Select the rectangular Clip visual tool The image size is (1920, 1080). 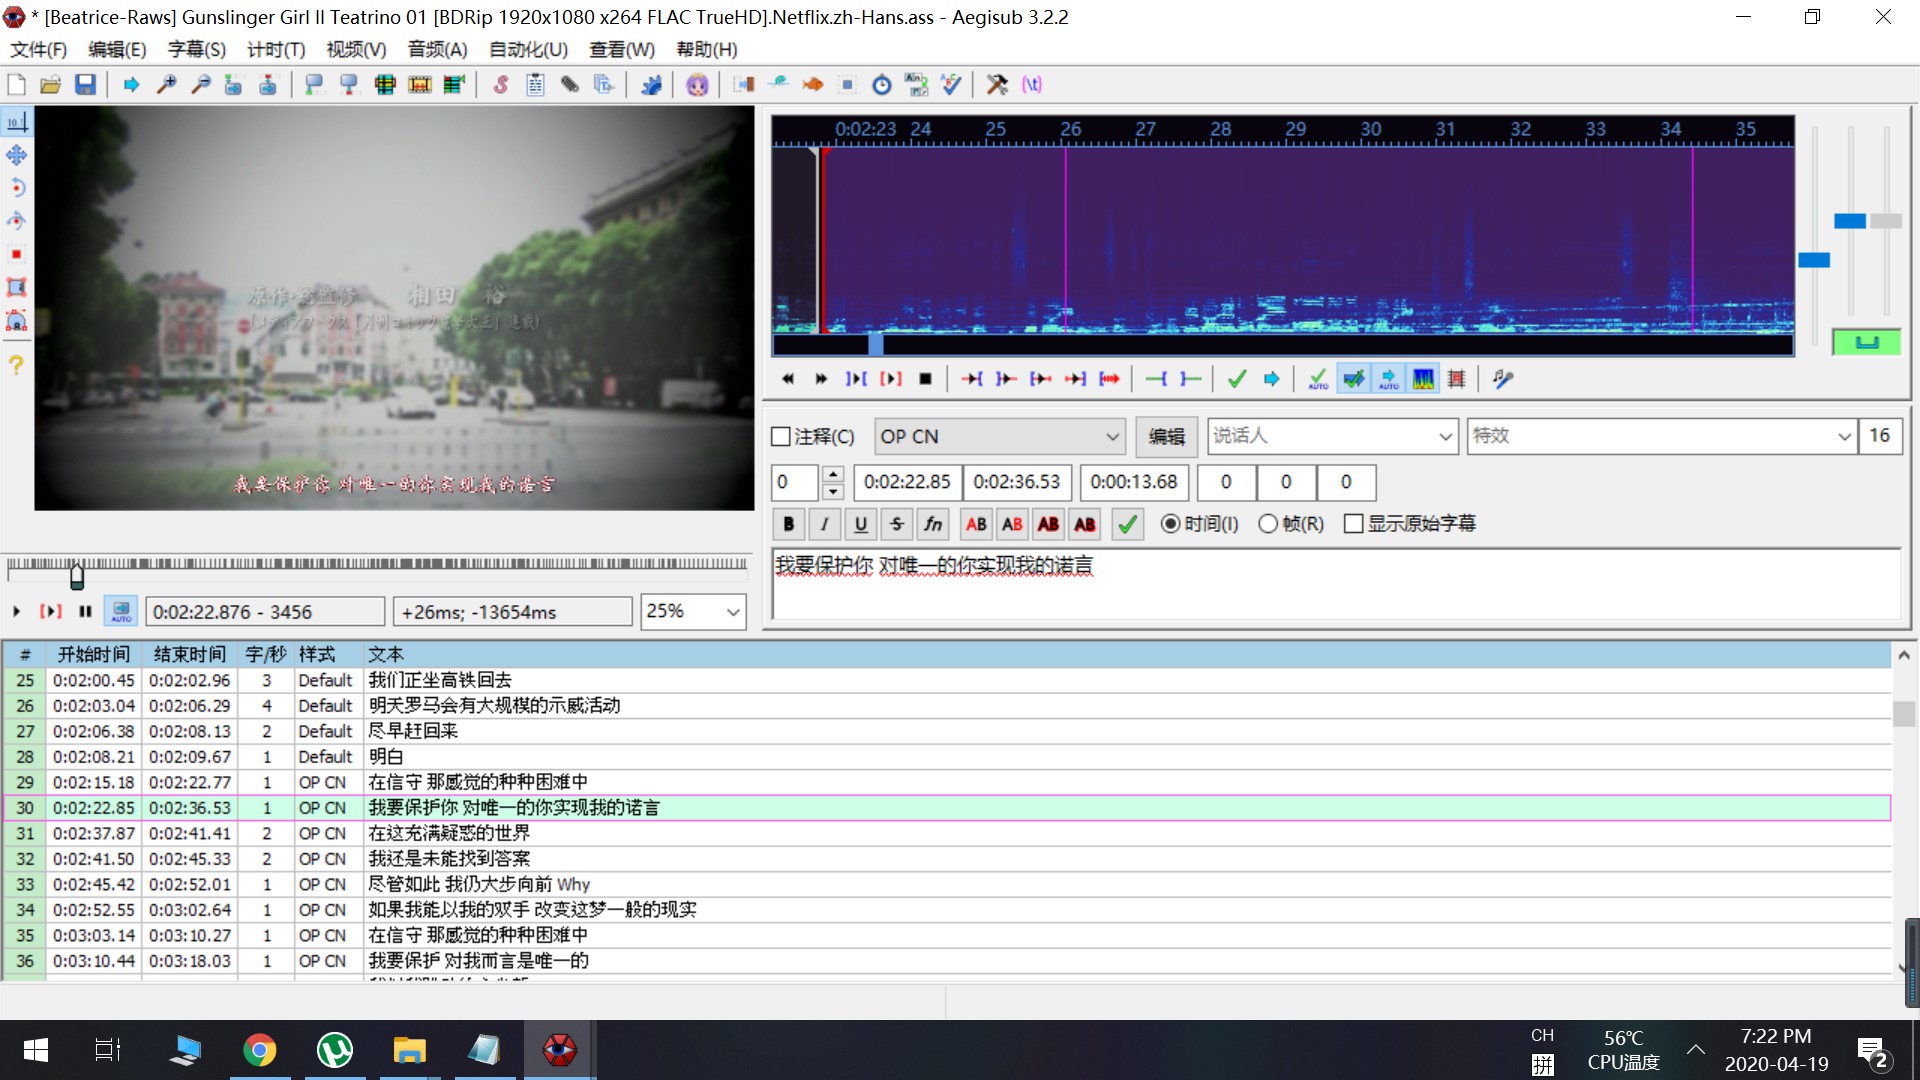[x=17, y=287]
